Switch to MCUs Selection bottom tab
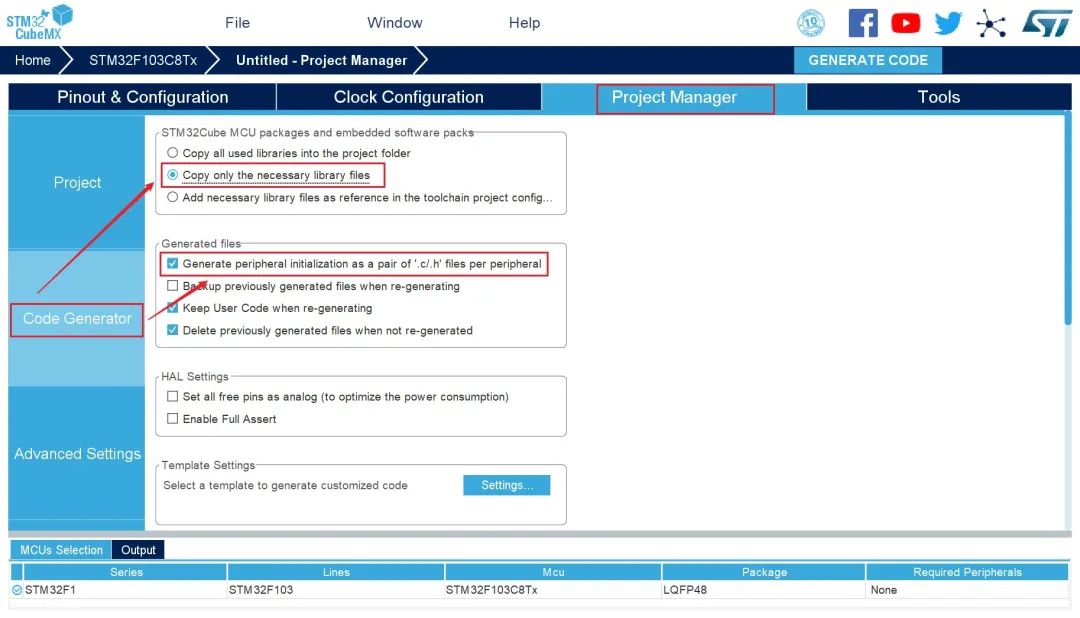This screenshot has height=618, width=1080. [61, 550]
